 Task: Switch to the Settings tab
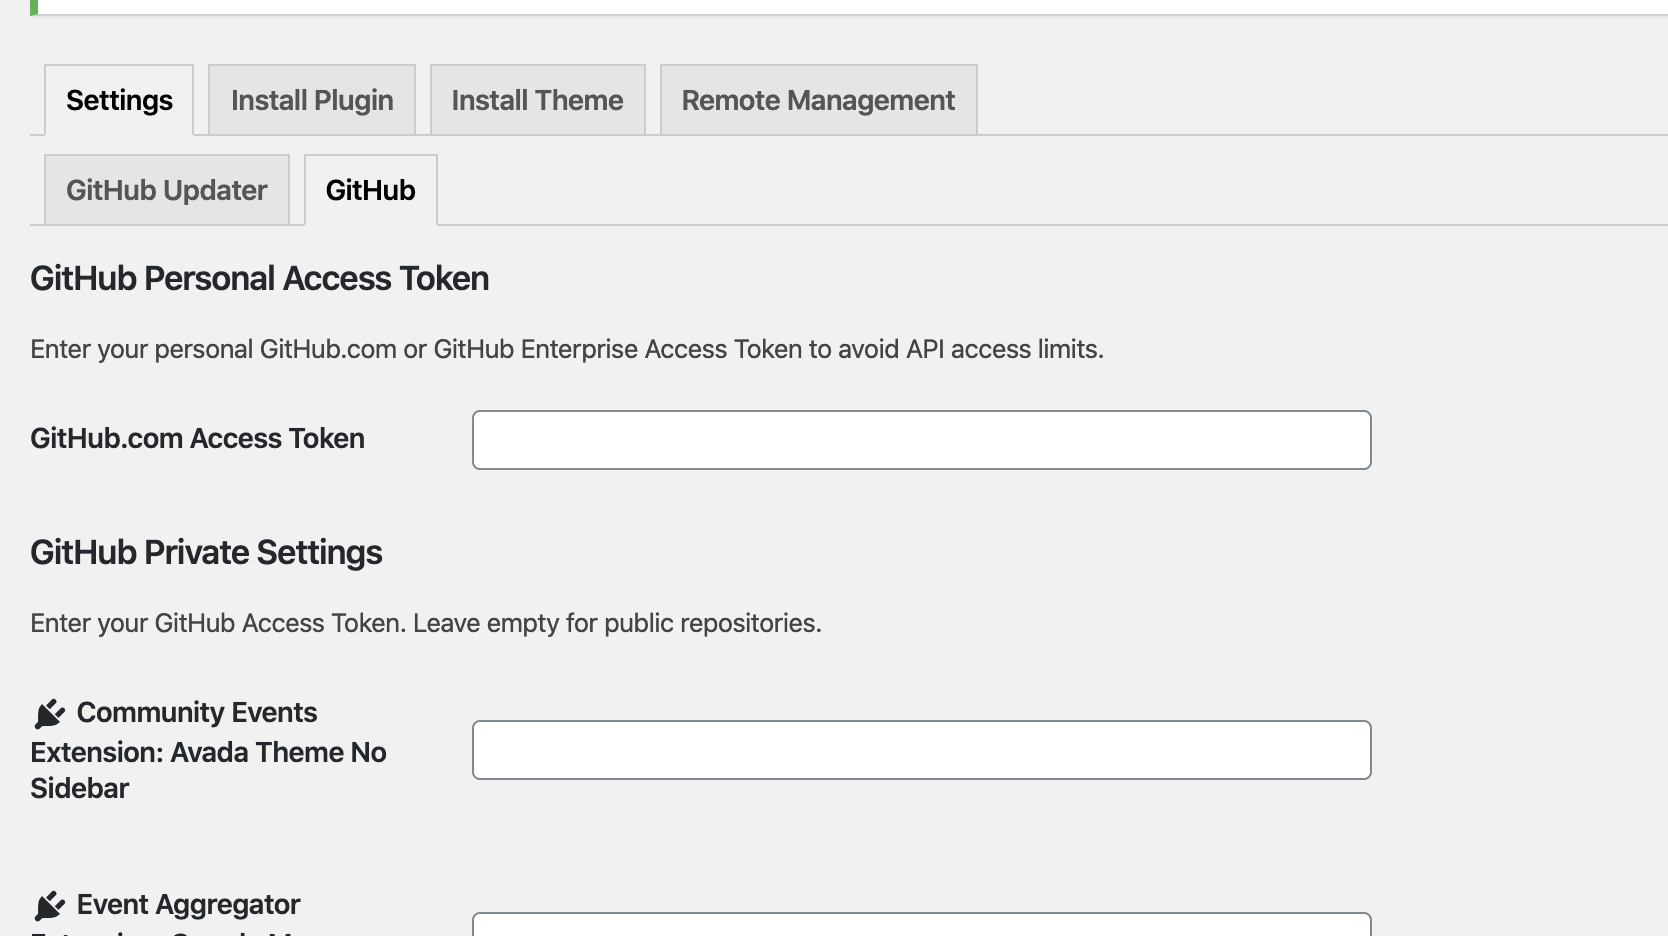[119, 100]
